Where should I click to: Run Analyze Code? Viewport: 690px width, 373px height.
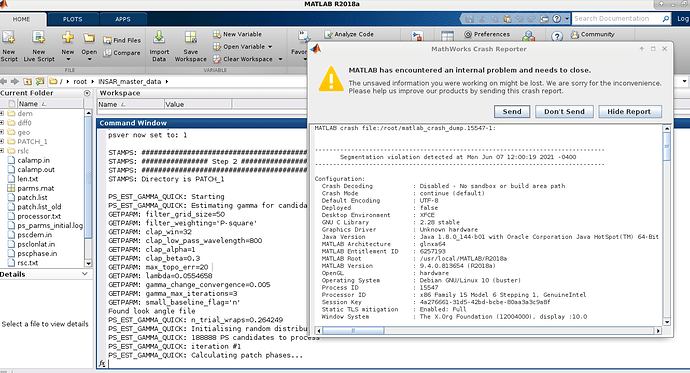349,34
